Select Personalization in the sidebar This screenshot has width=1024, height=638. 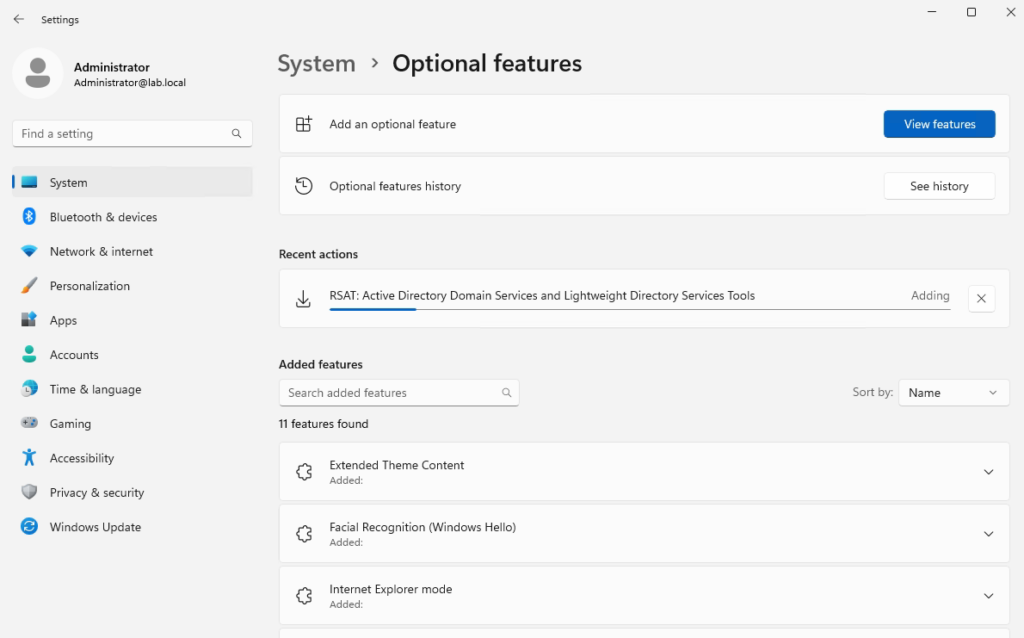[x=133, y=286]
